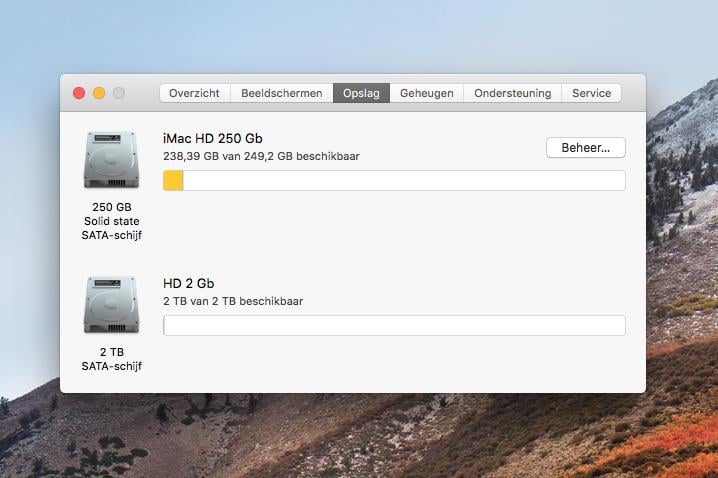Close the window with red button
Screen dimensions: 718x478
(x=79, y=93)
